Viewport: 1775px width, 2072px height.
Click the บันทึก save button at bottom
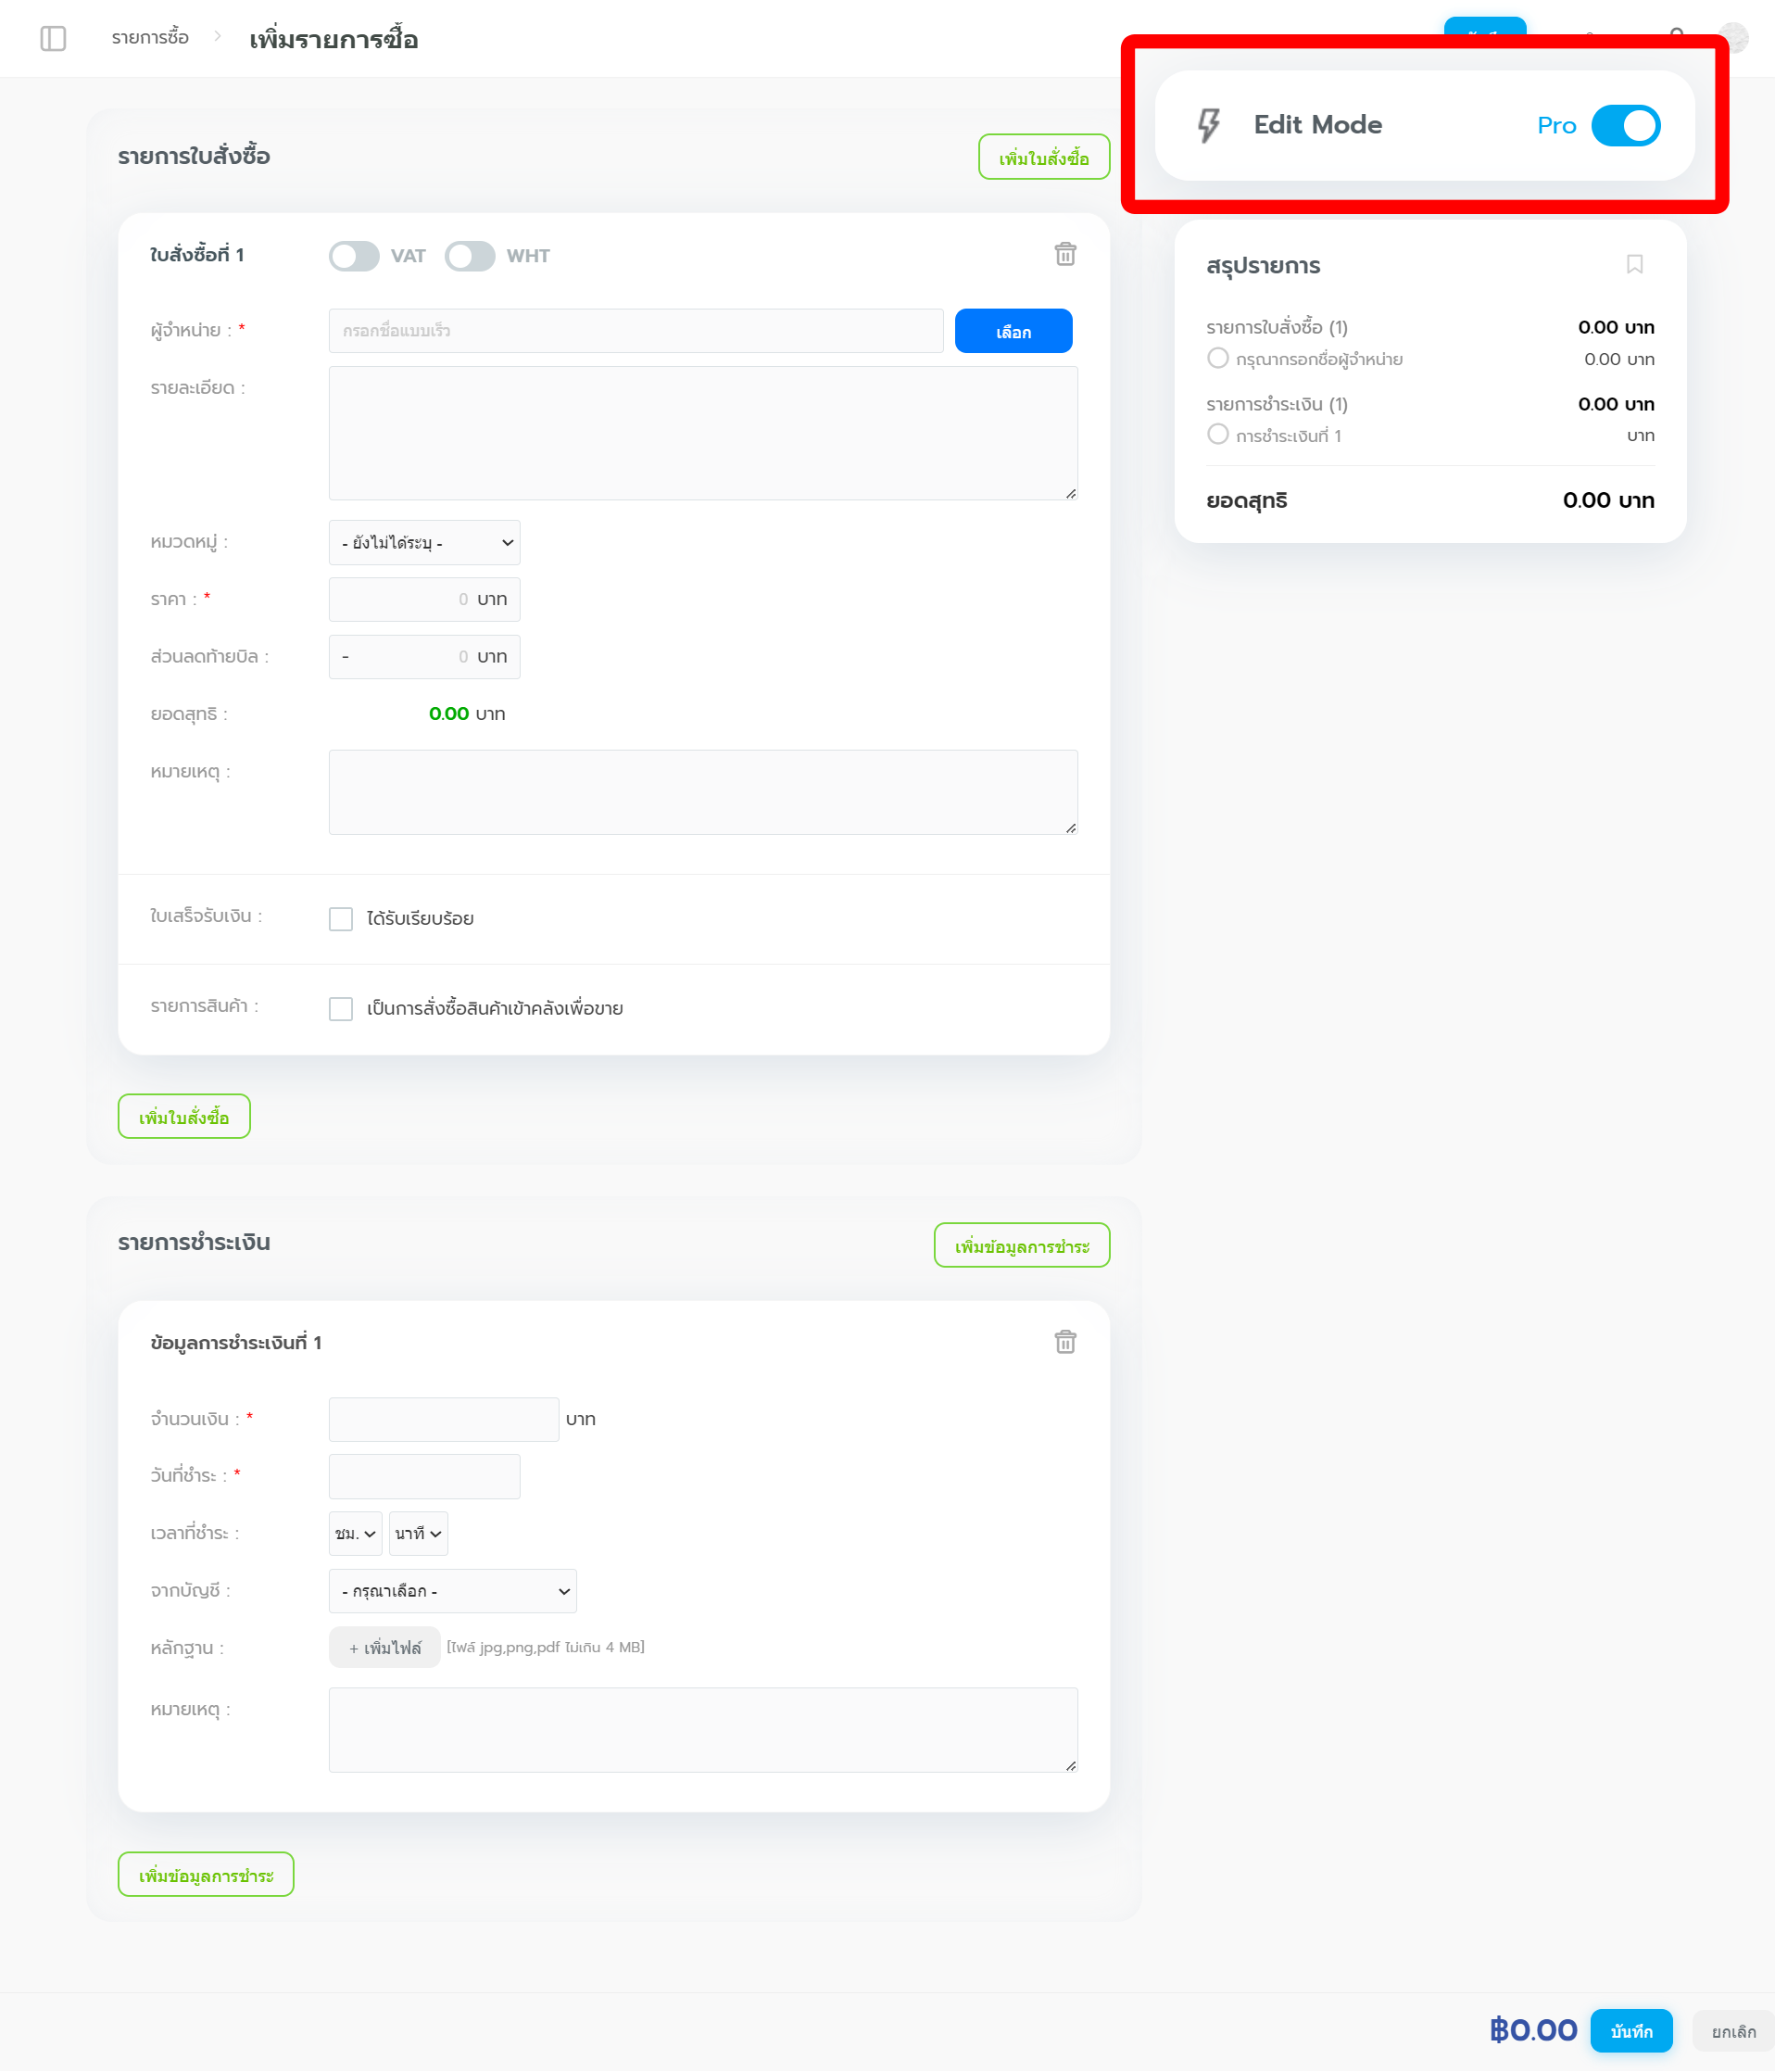pos(1630,2031)
